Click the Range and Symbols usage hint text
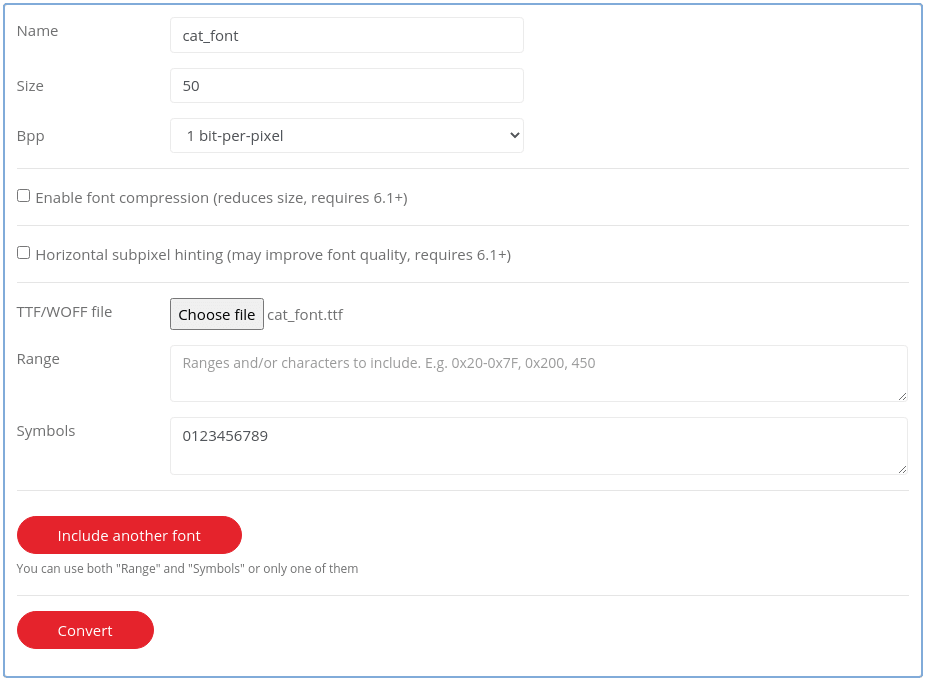The image size is (926, 681). pos(187,569)
